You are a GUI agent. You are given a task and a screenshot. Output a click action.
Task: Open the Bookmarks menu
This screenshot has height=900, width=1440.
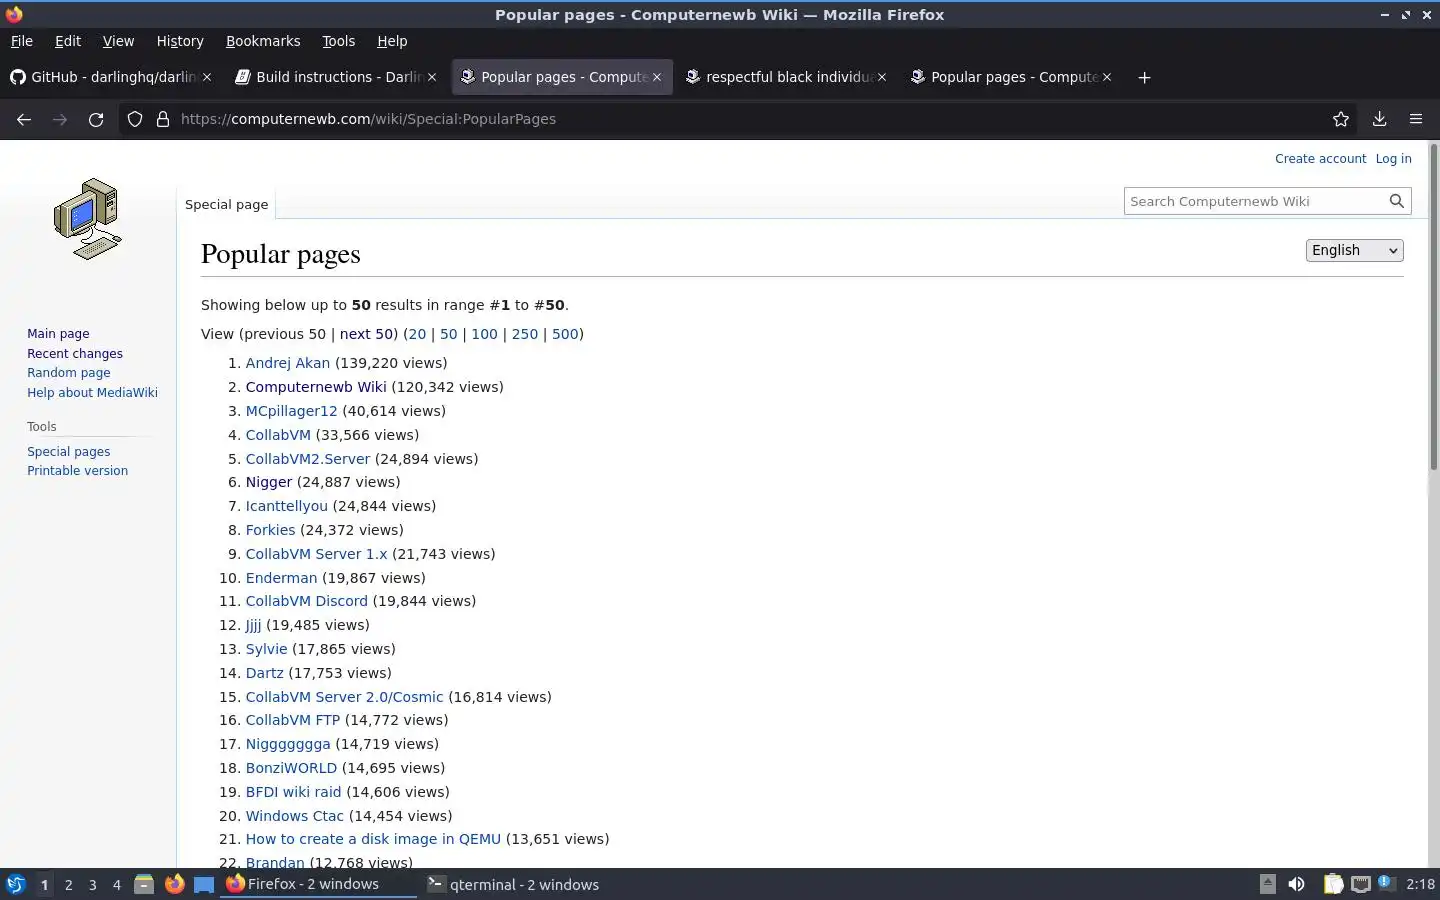[x=263, y=41]
